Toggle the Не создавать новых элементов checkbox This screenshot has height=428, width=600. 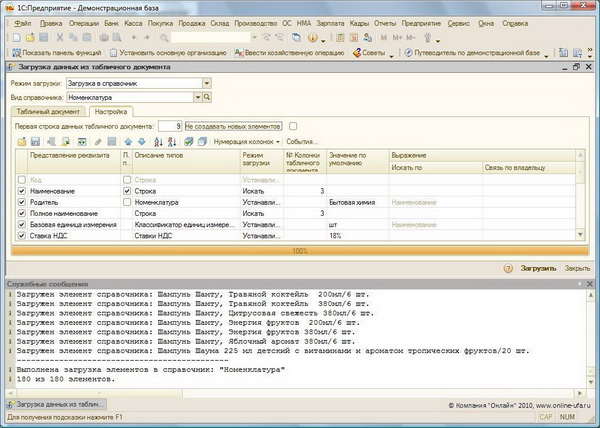point(293,126)
